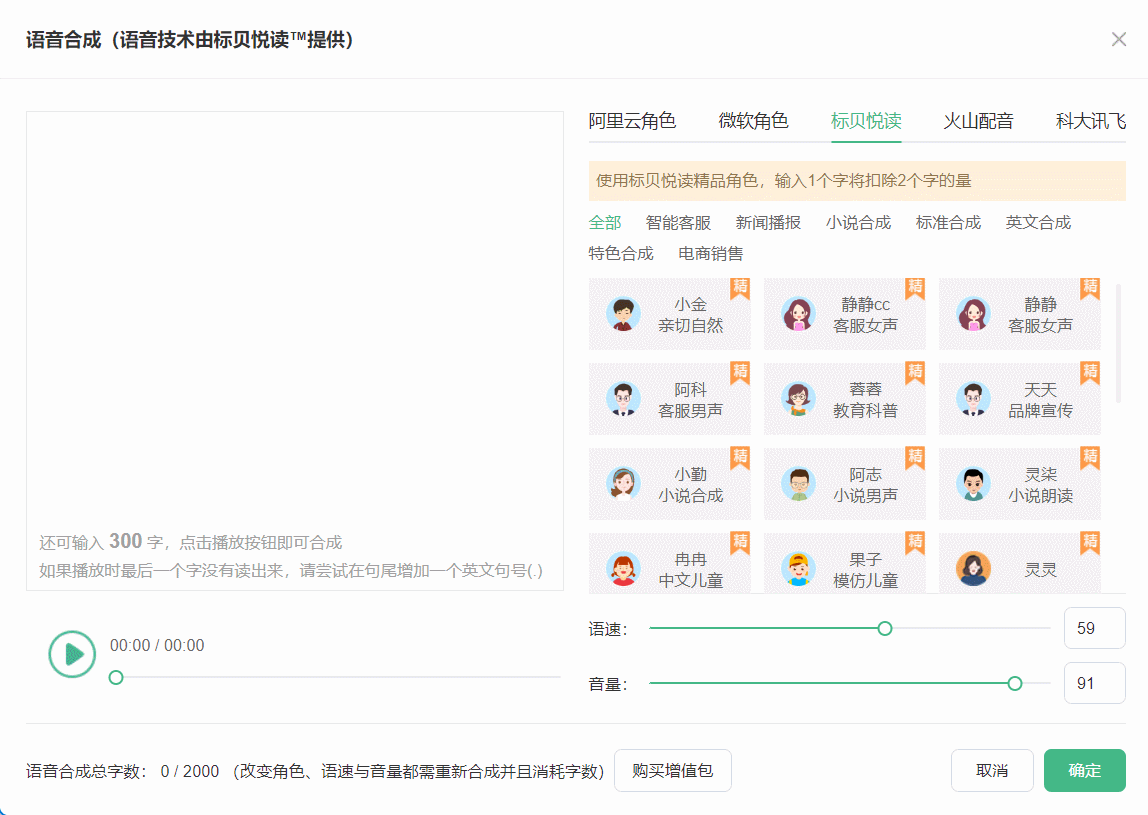
Task: Select the 静静cc voice avatar
Action: [798, 315]
